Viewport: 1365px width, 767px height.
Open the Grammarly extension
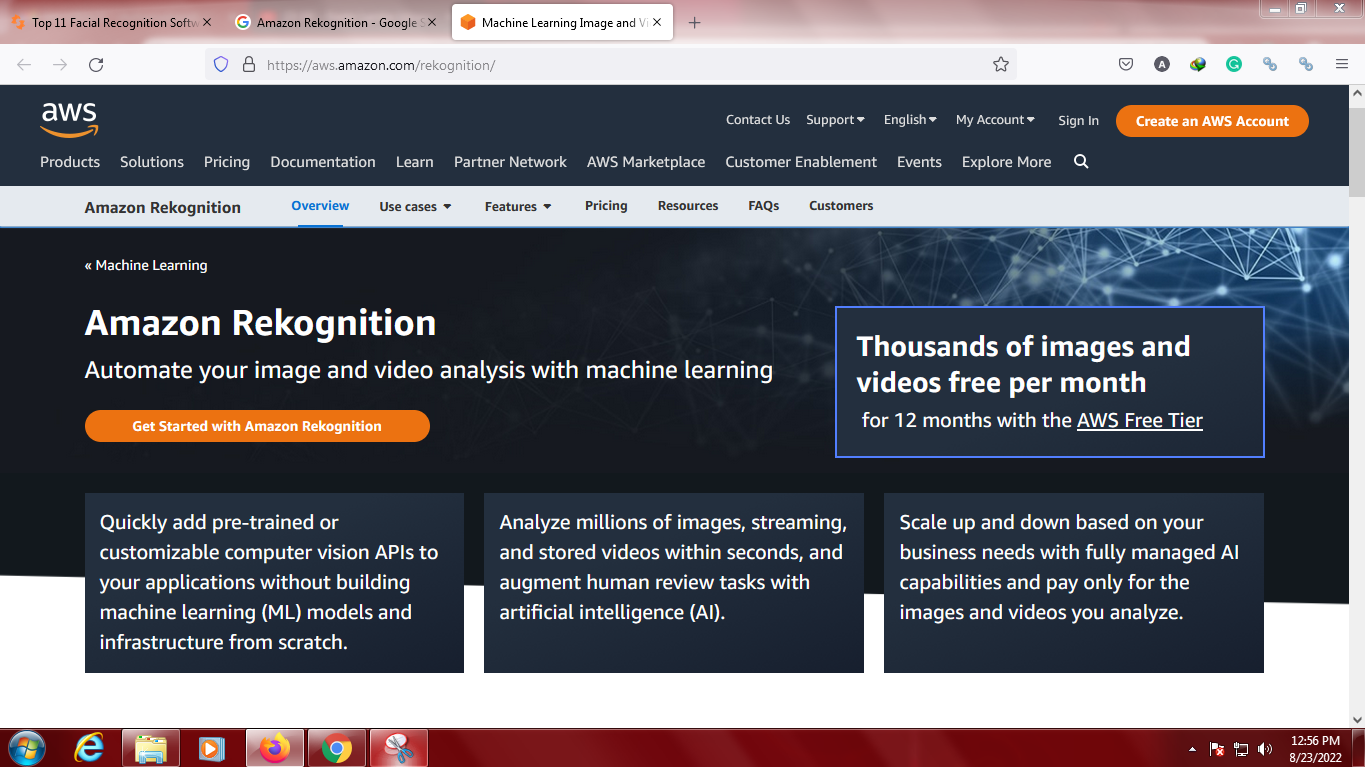coord(1234,64)
